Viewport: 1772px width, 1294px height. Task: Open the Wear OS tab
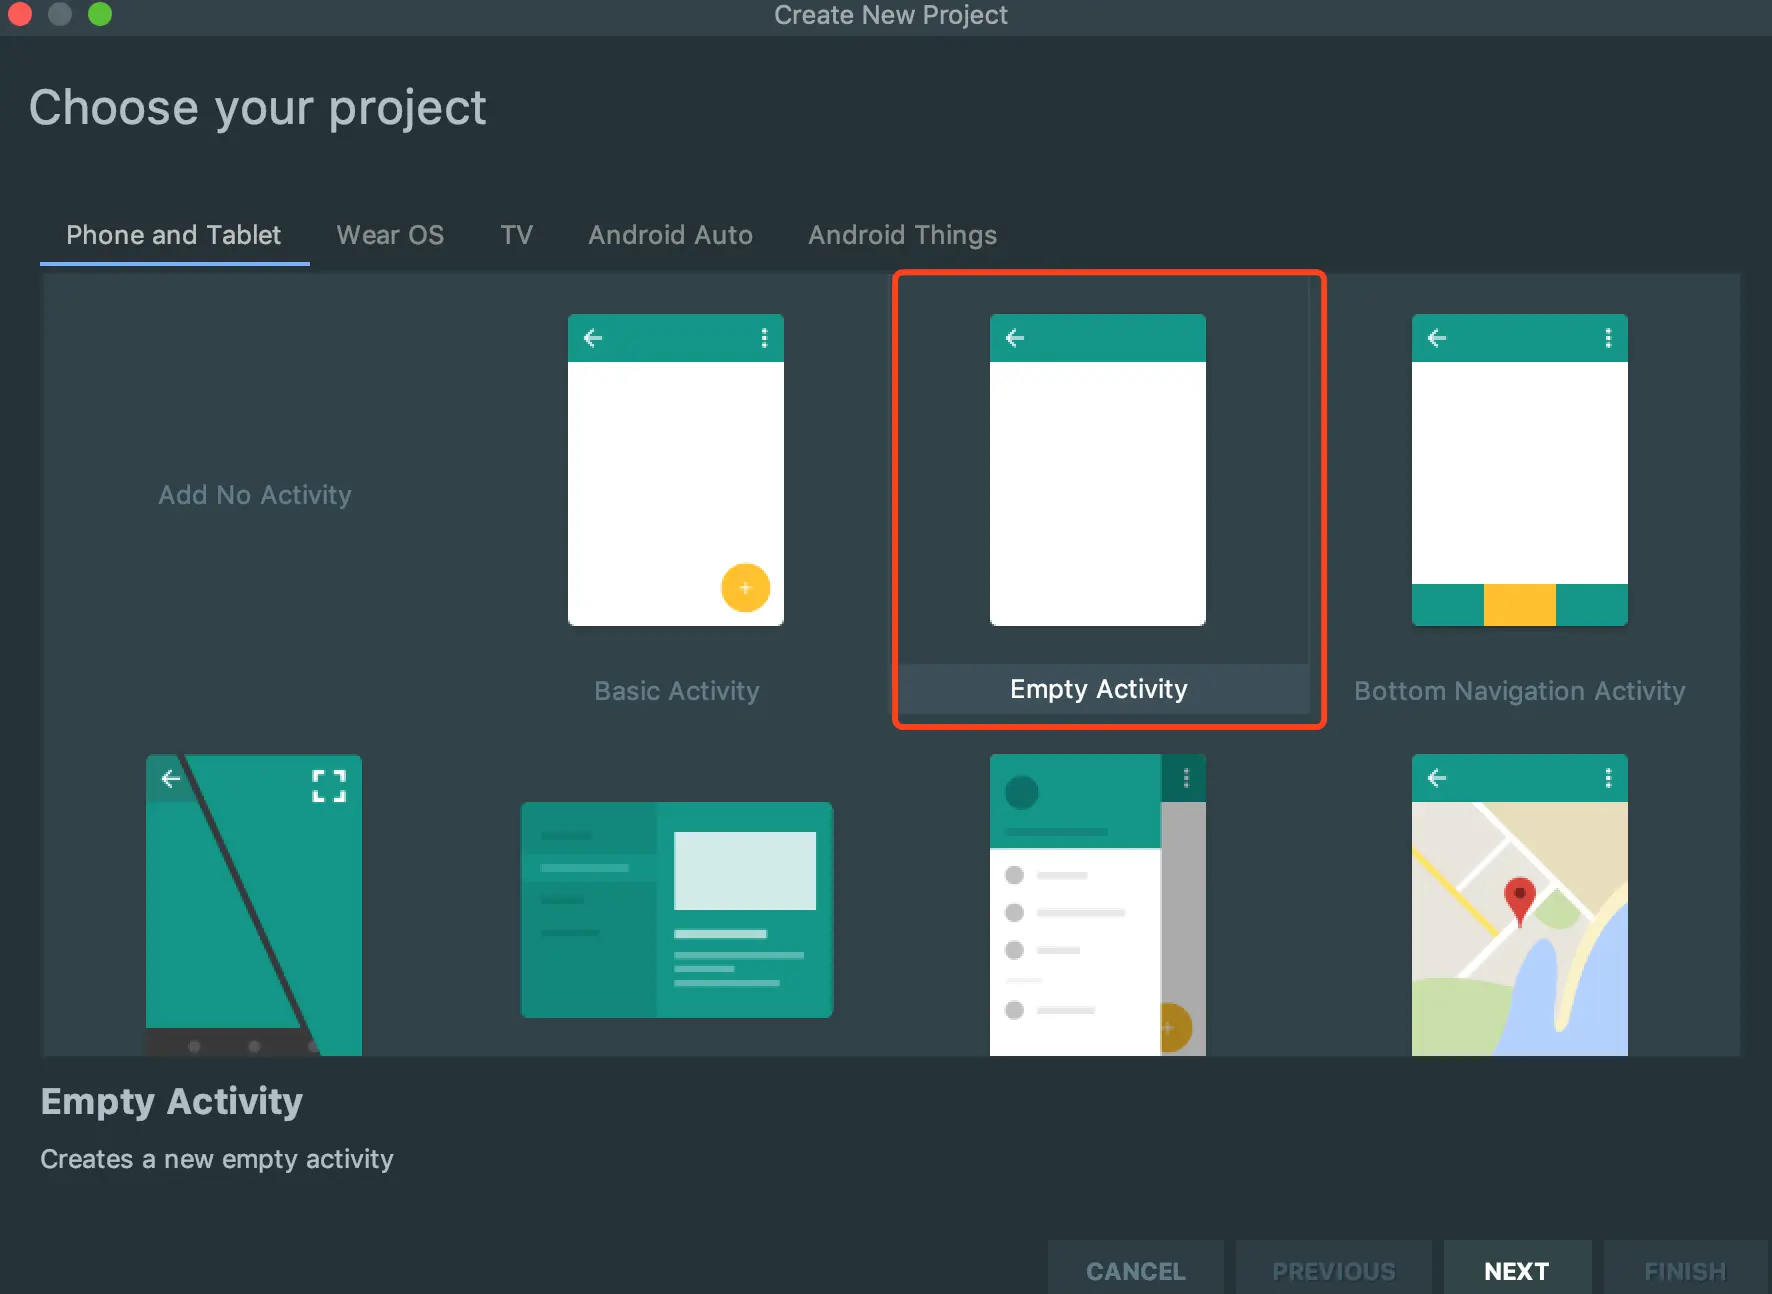coord(390,235)
